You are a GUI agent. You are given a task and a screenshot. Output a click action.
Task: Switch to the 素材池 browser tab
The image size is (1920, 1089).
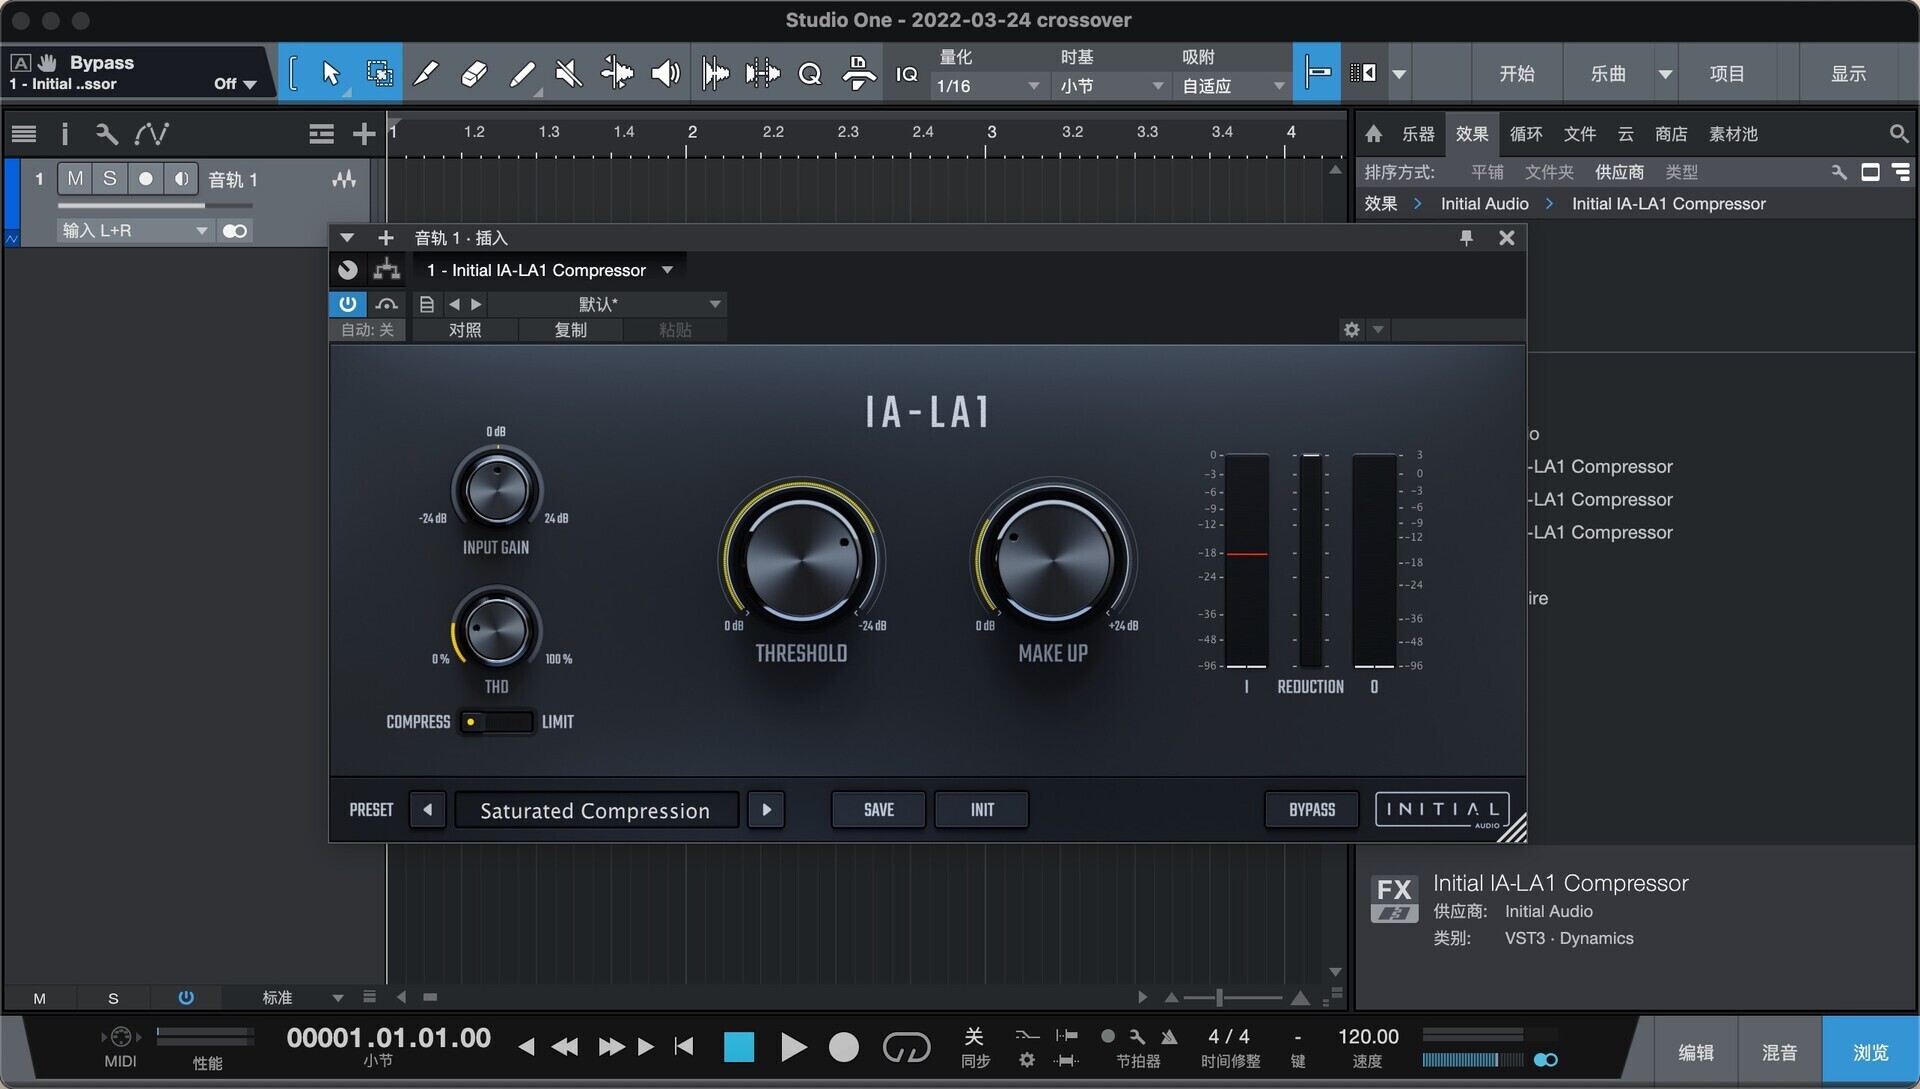[1733, 134]
